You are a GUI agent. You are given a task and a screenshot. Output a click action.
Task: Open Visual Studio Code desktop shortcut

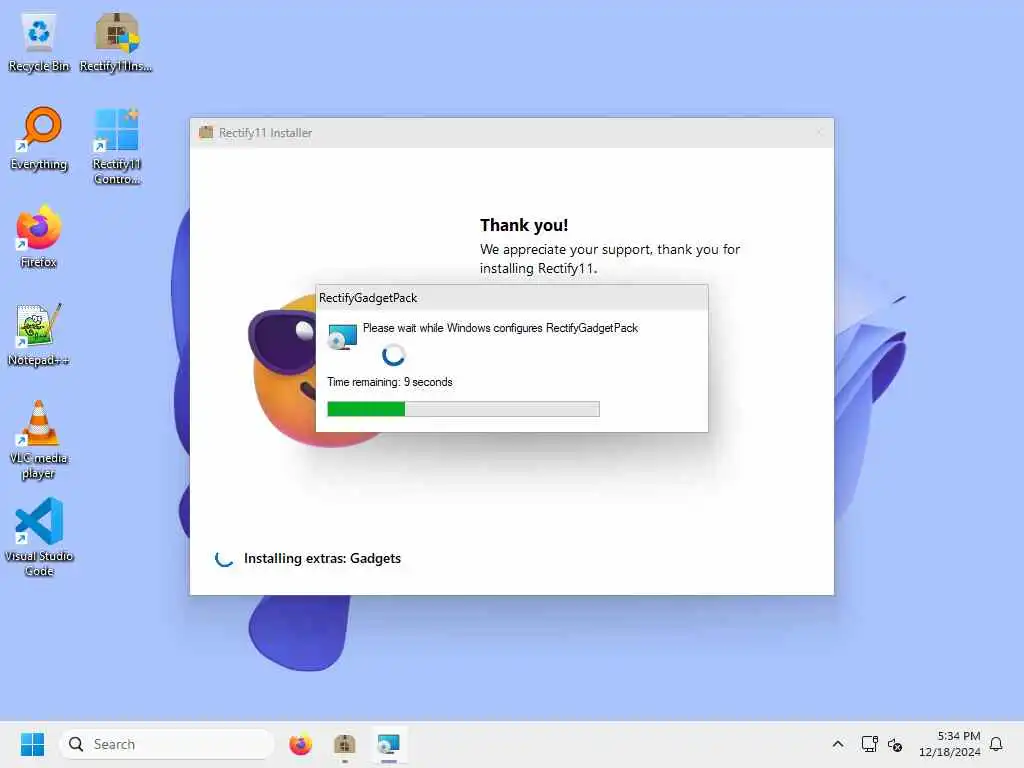39,537
